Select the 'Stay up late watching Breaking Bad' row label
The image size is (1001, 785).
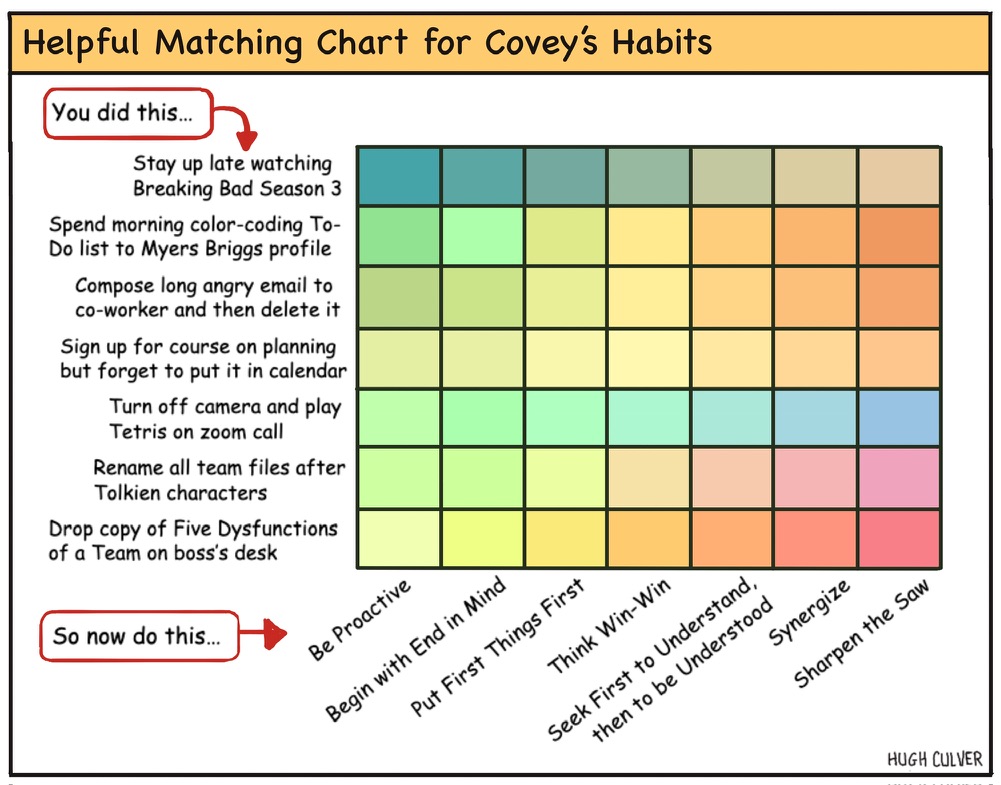tap(237, 176)
